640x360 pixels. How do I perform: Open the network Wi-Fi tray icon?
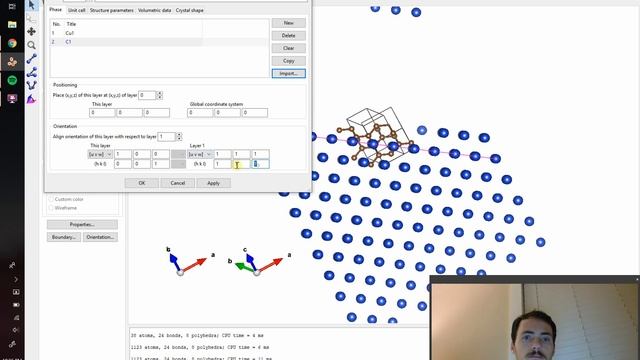coord(16,318)
